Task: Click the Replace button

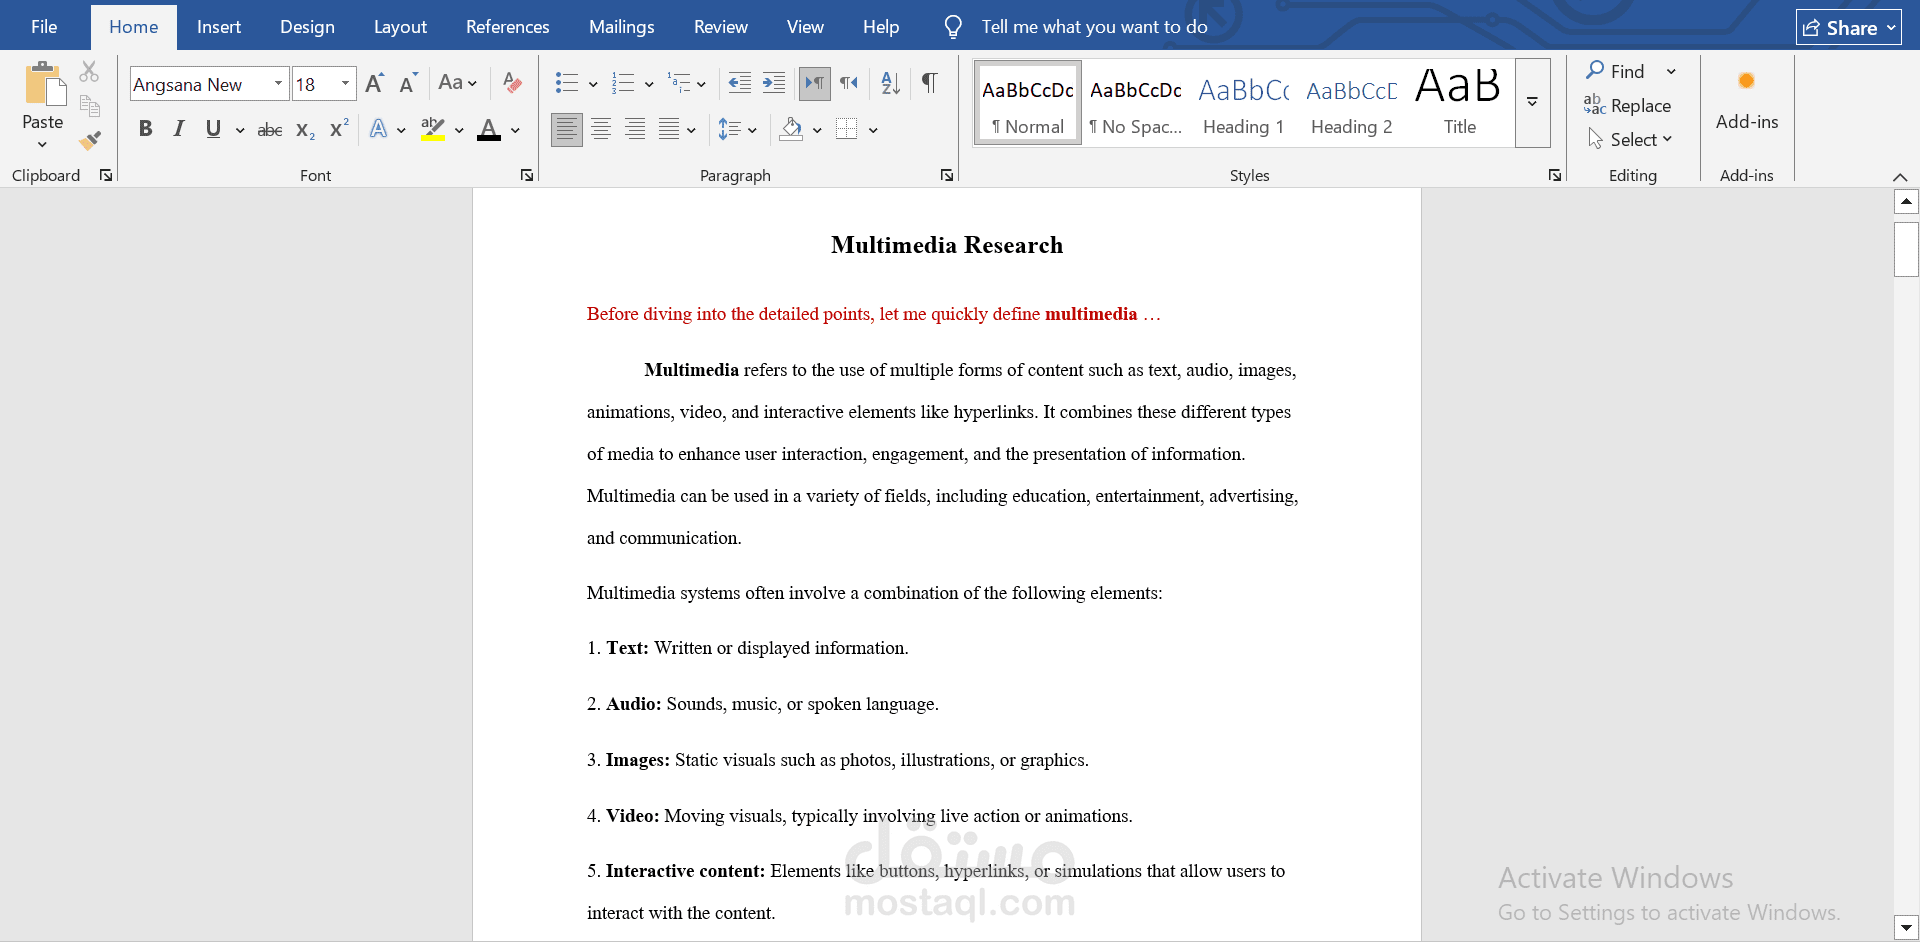Action: (1627, 105)
